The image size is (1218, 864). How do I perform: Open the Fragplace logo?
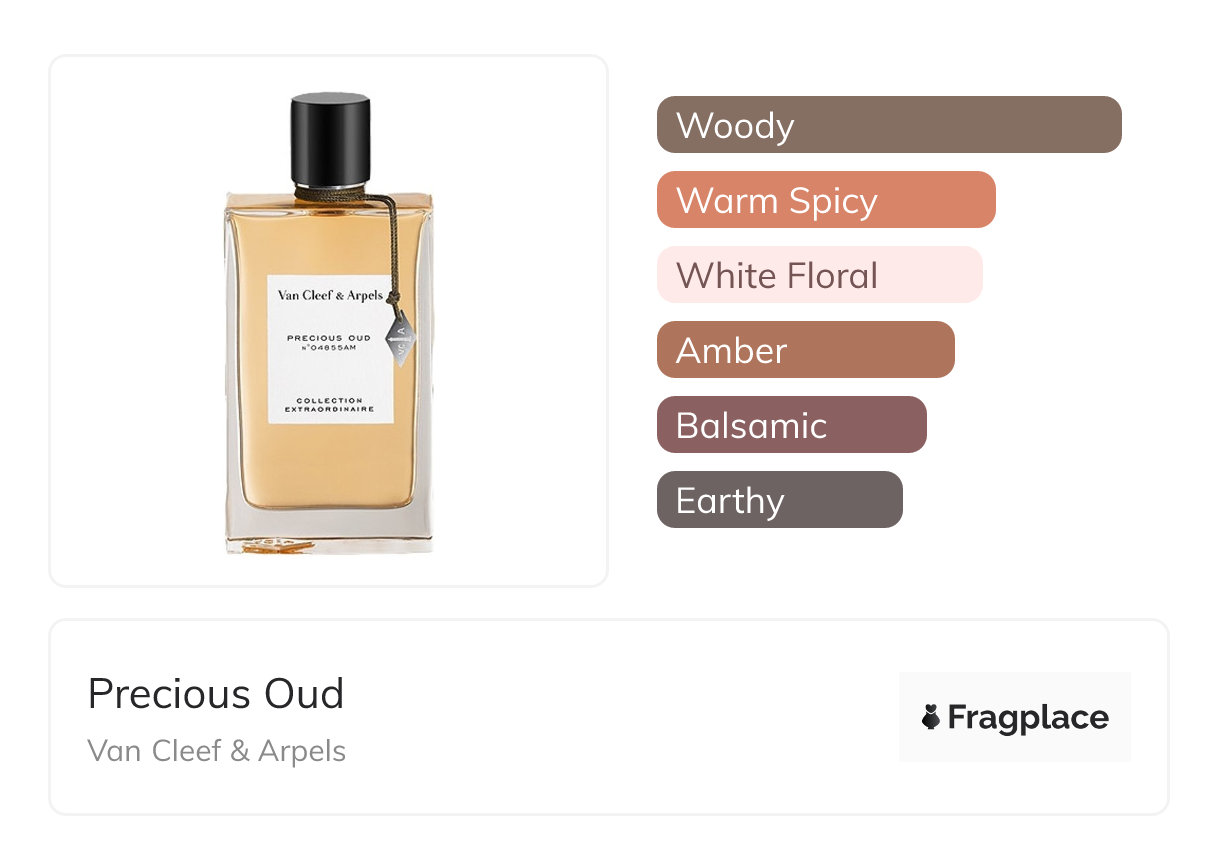pyautogui.click(x=1015, y=717)
